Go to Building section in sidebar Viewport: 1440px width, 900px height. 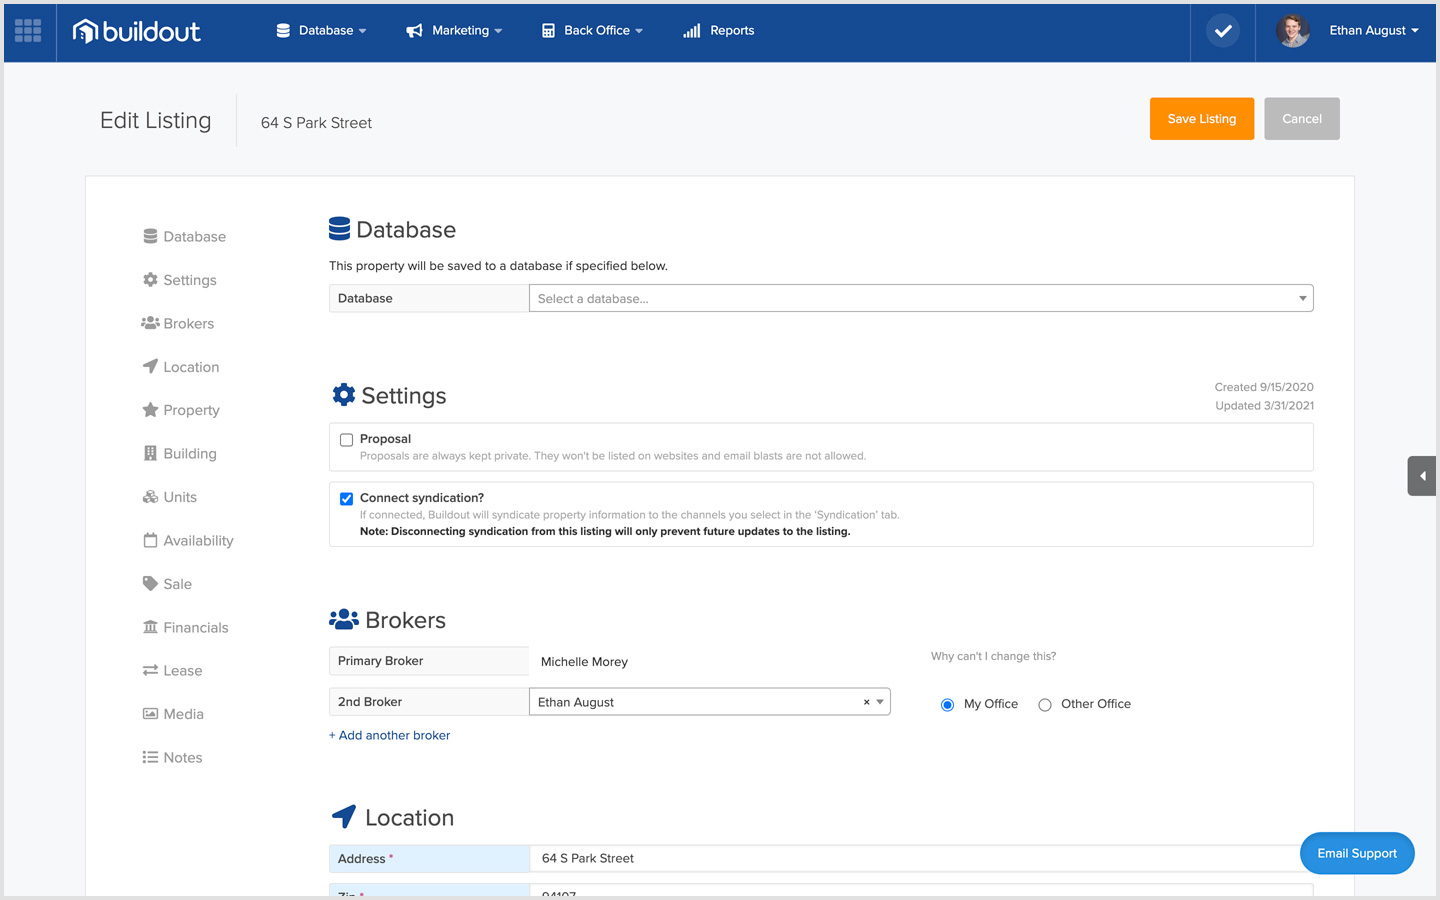(x=189, y=454)
